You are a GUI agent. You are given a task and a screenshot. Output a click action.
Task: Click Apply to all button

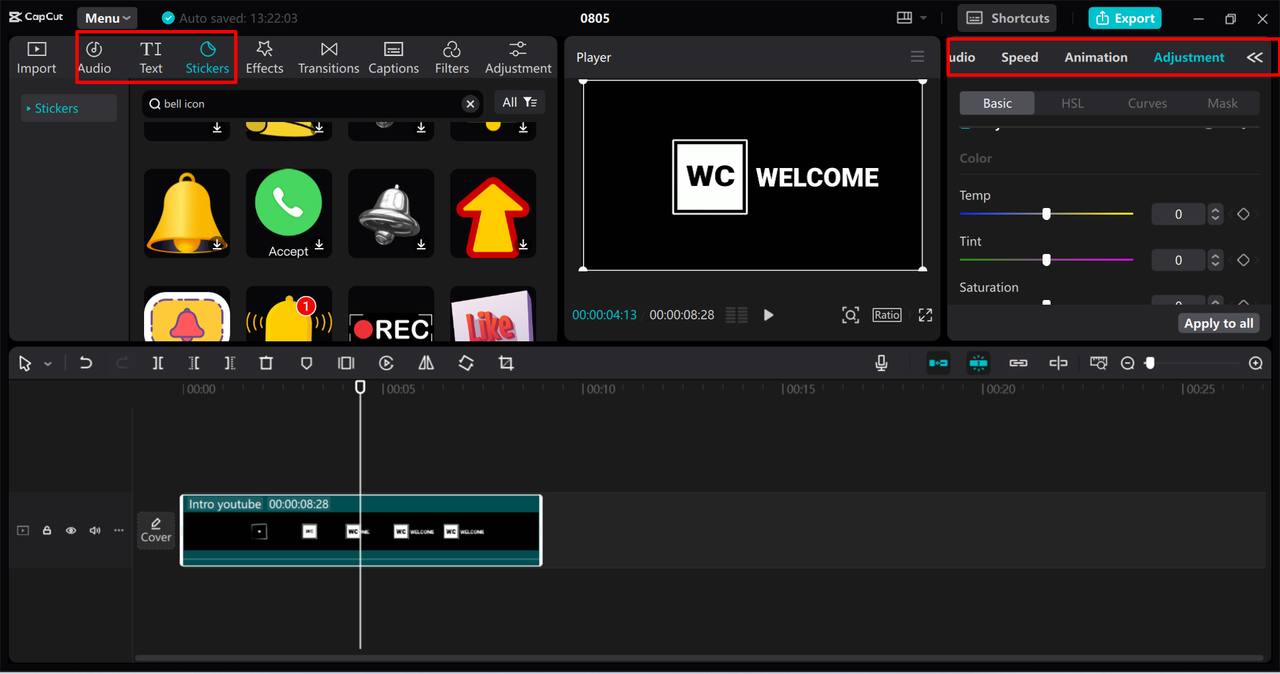tap(1218, 323)
